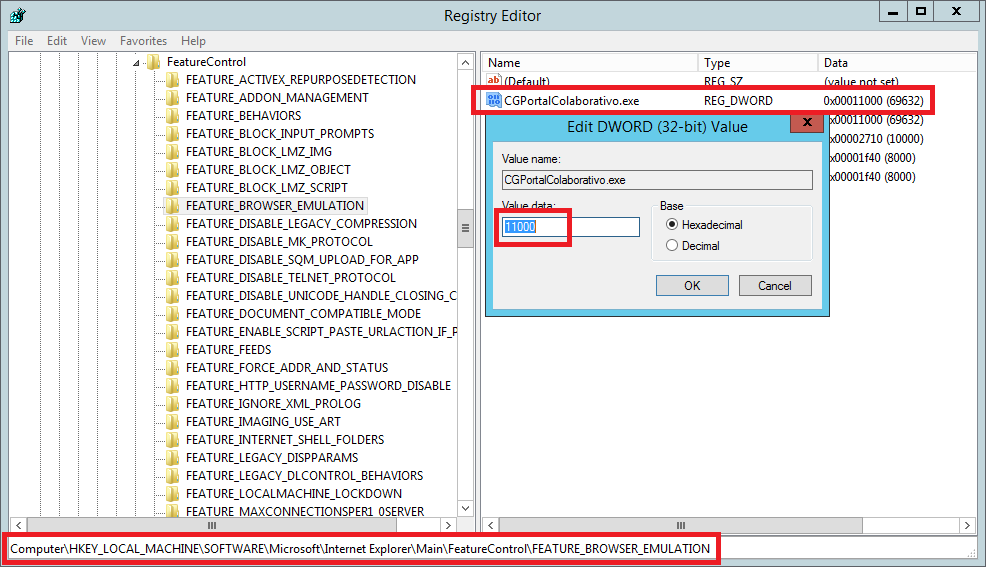
Task: Click folder icon beside FEATURE_DOCUMENT_COMPATIBLE_MODE
Action: click(x=172, y=314)
